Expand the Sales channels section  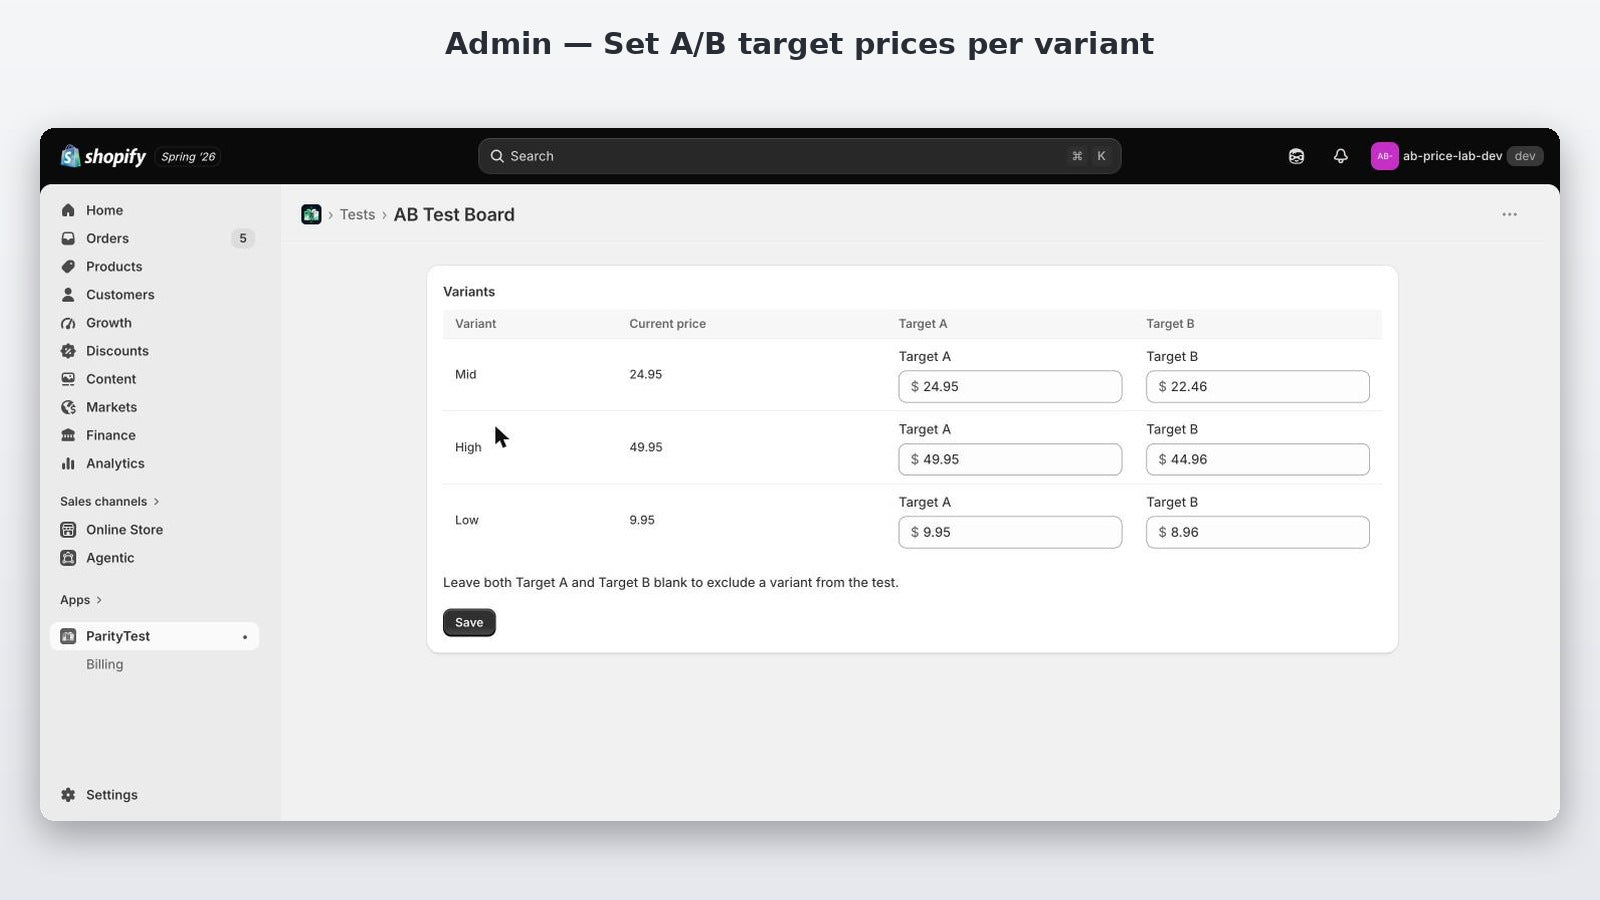[x=110, y=501]
